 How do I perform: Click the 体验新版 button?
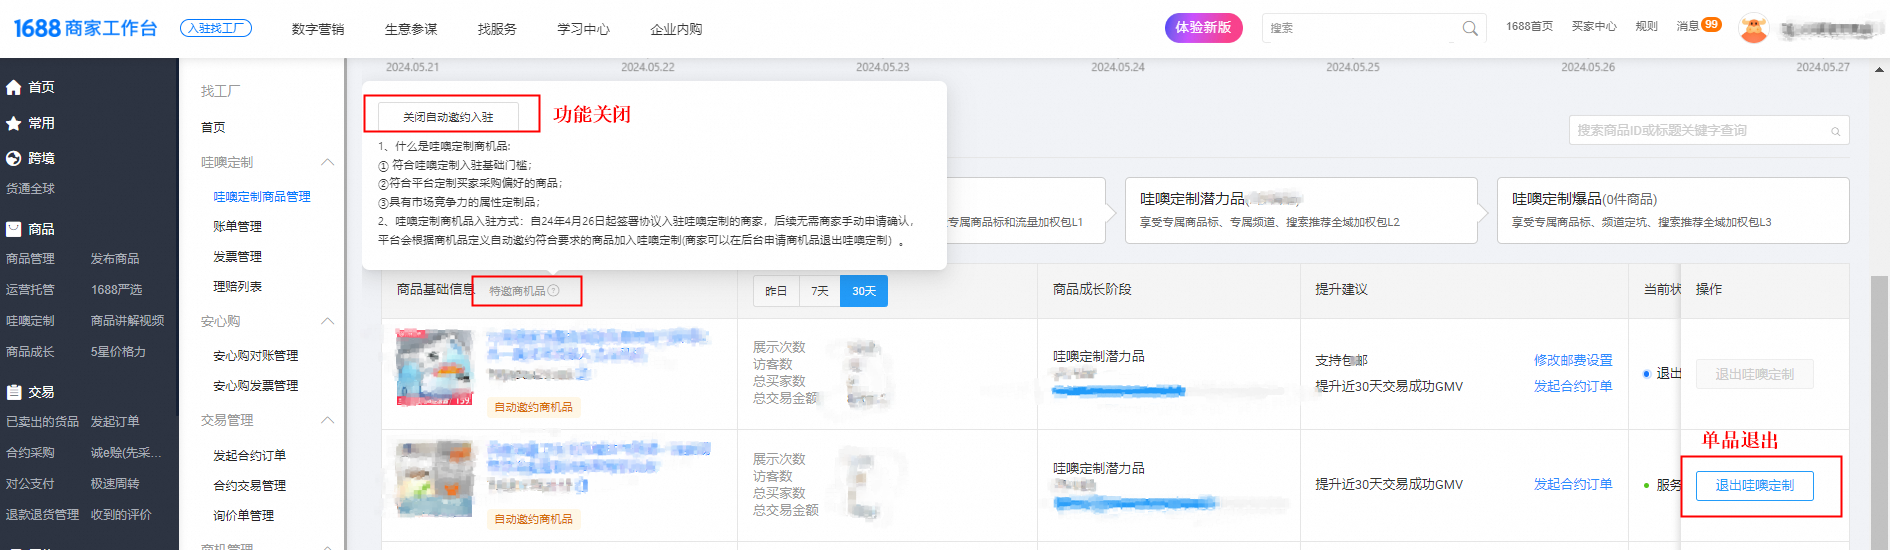pos(1203,28)
